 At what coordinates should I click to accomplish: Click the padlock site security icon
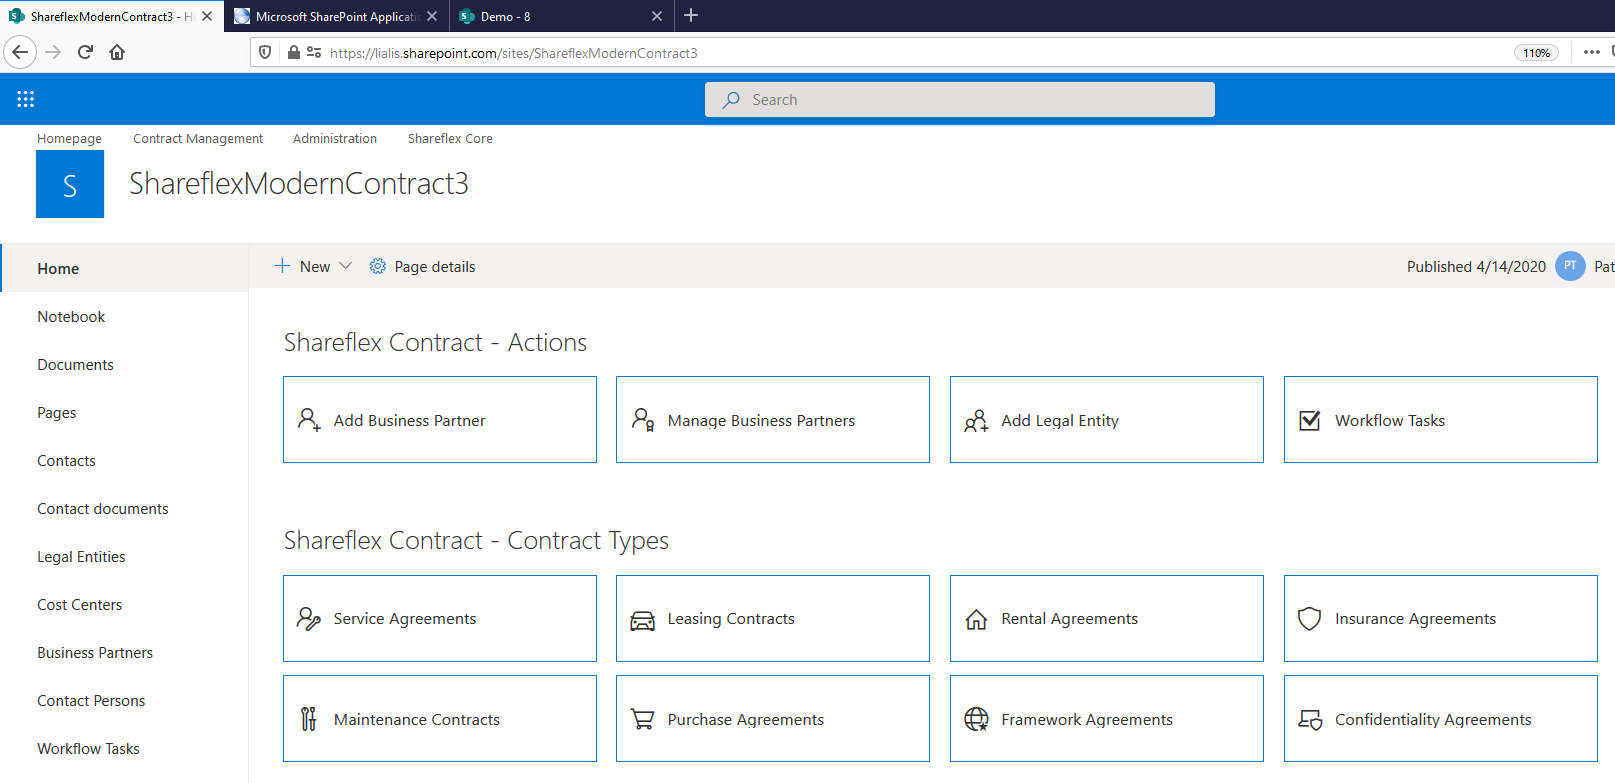293,52
